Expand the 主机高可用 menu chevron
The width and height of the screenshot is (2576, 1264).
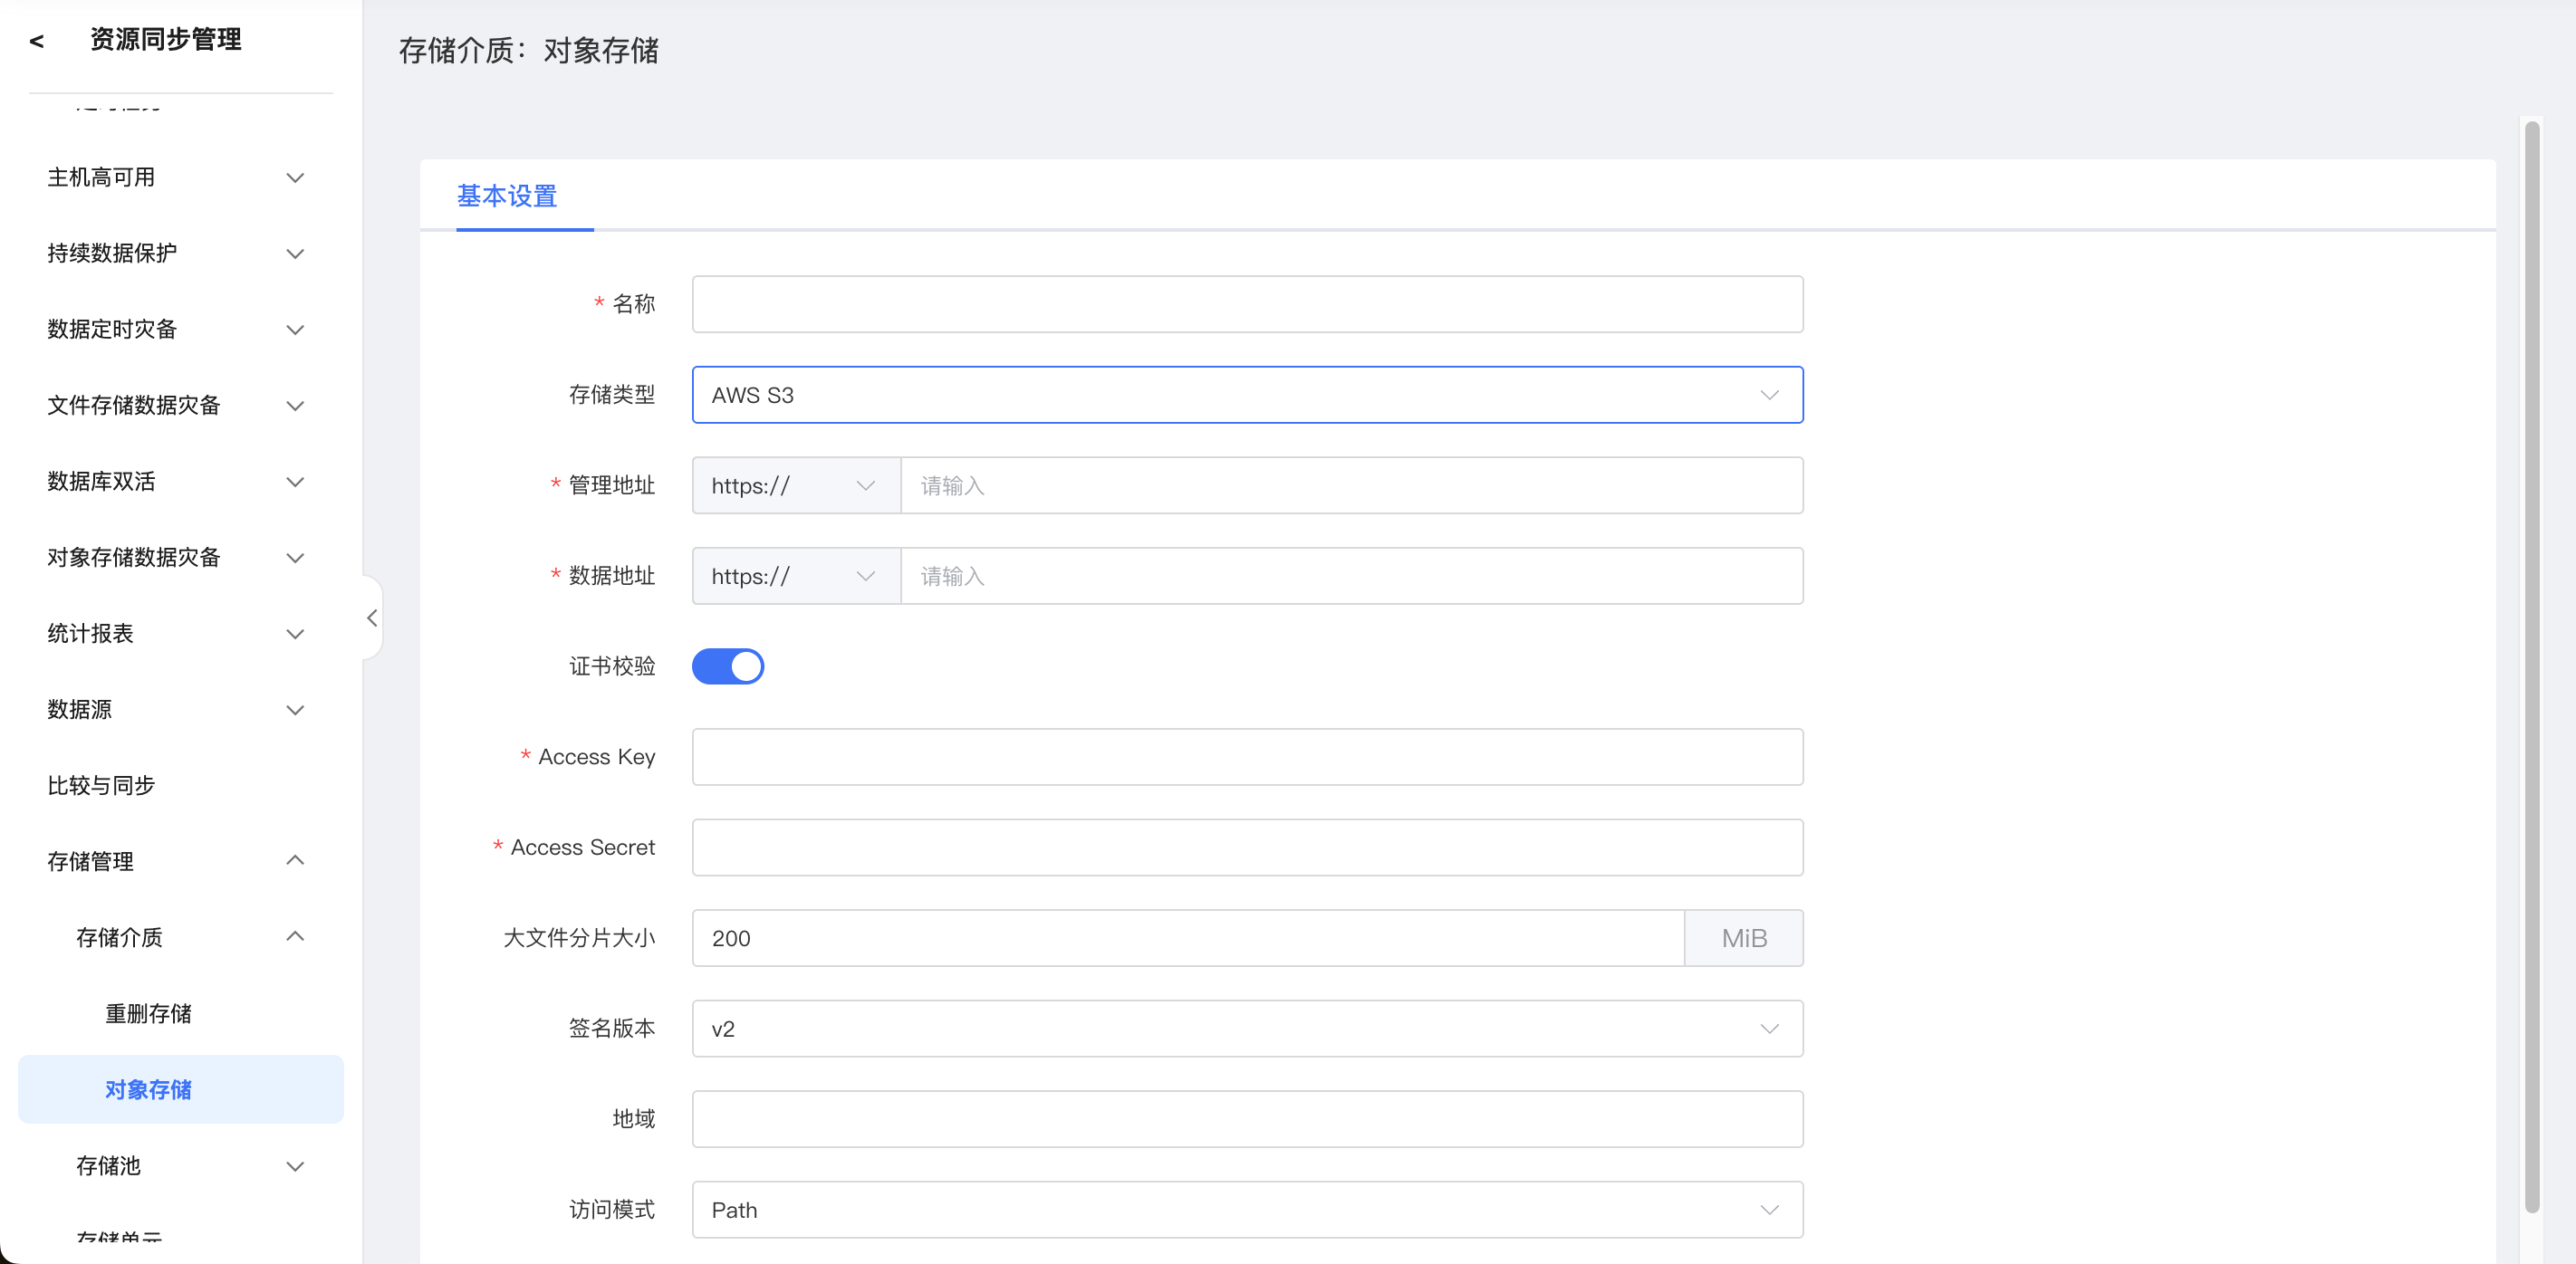point(295,178)
